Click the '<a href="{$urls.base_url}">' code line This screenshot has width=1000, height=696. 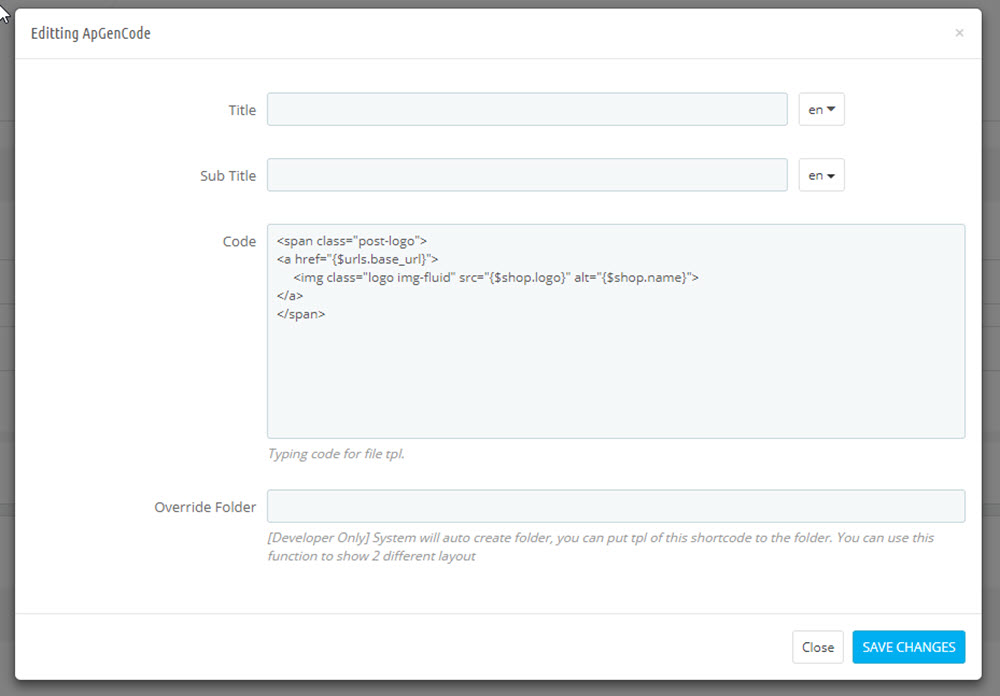tap(357, 259)
